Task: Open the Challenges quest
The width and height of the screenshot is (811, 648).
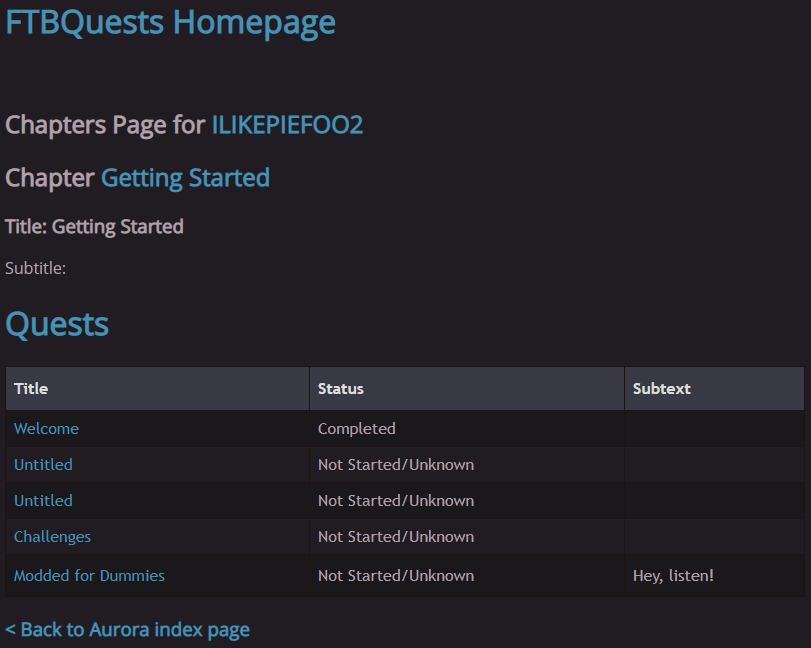Action: tap(52, 536)
